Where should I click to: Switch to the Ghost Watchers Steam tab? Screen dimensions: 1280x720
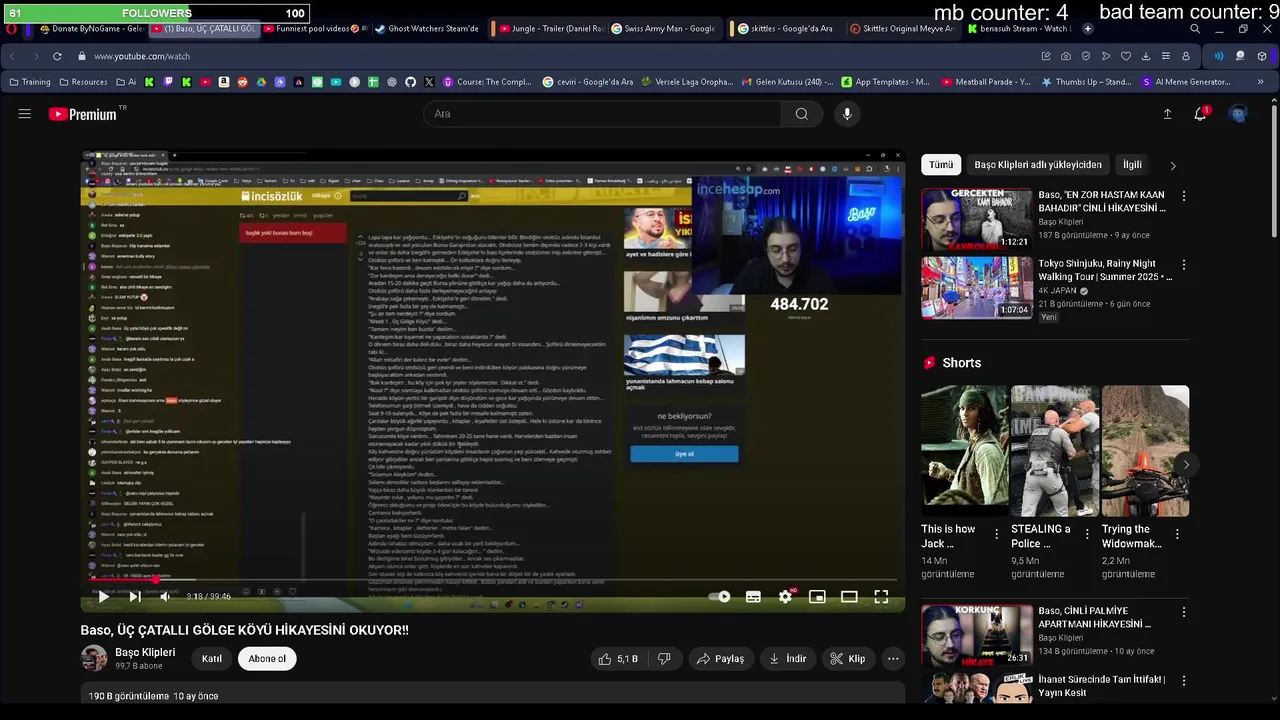tap(428, 29)
